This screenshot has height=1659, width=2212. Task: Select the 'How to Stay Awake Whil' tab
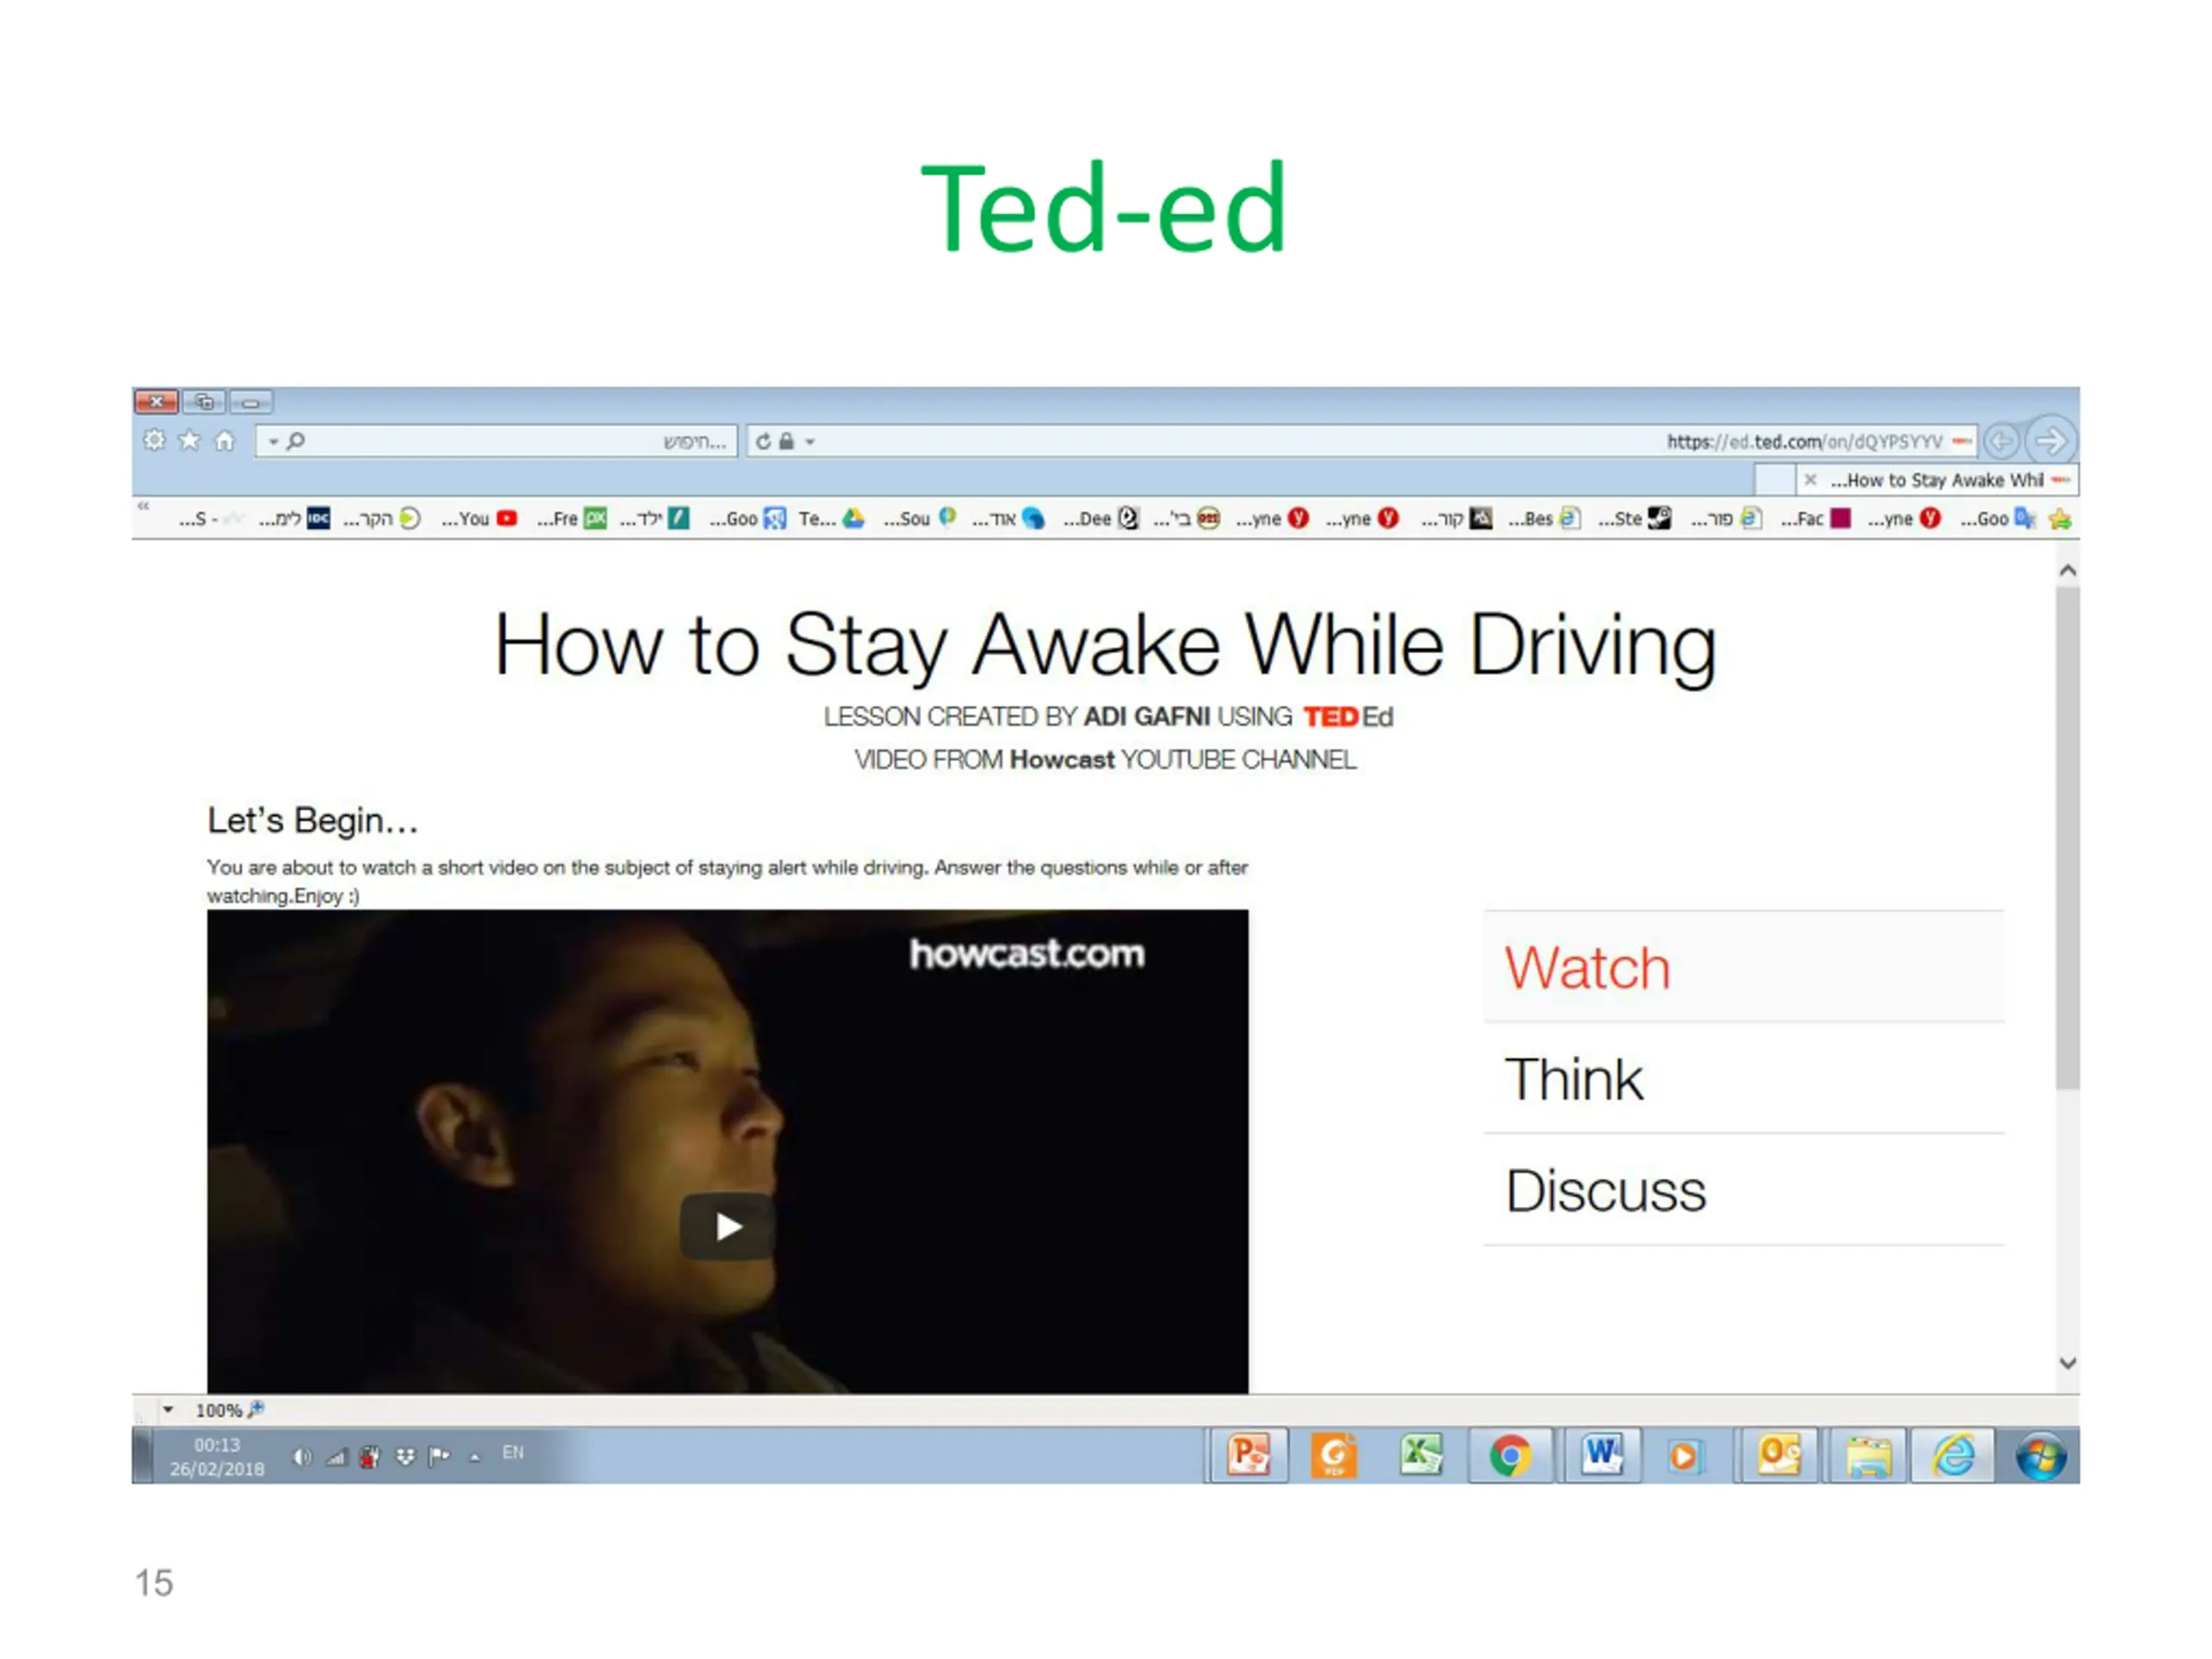click(x=1937, y=480)
